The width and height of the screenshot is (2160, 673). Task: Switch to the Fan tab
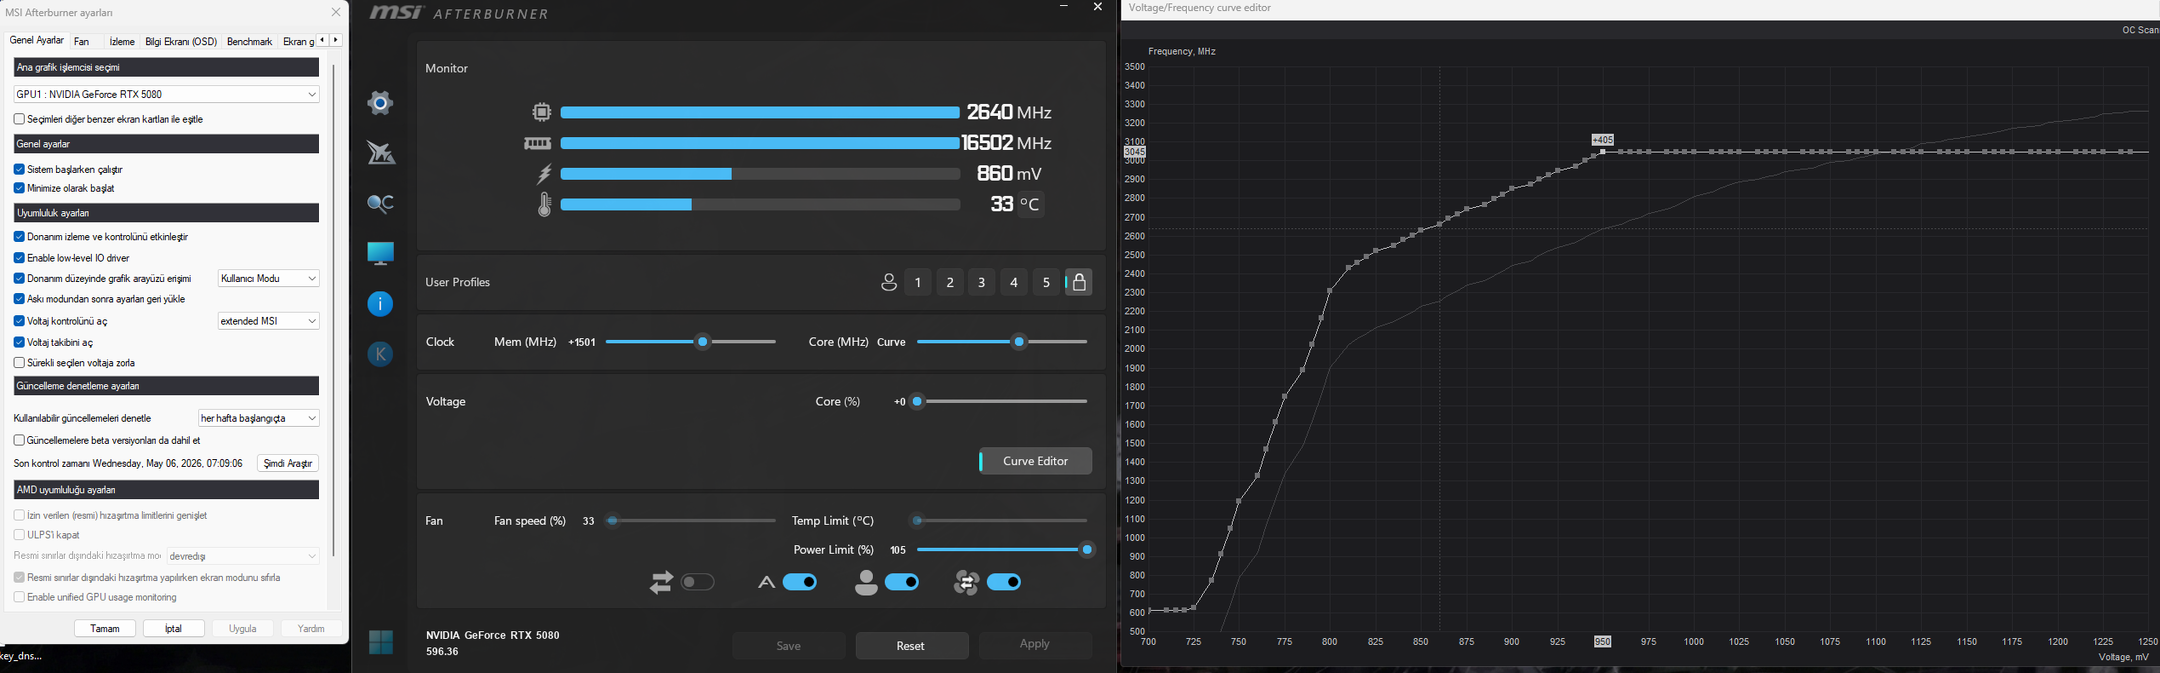coord(82,41)
